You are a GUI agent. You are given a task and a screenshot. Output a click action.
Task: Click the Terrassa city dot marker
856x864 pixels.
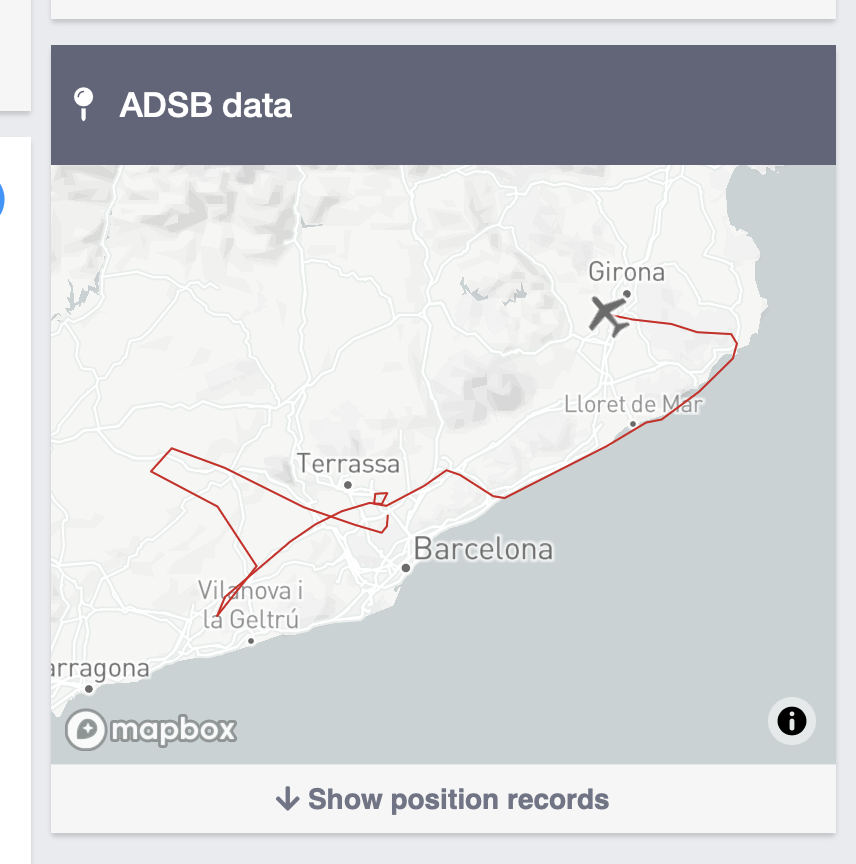click(348, 485)
